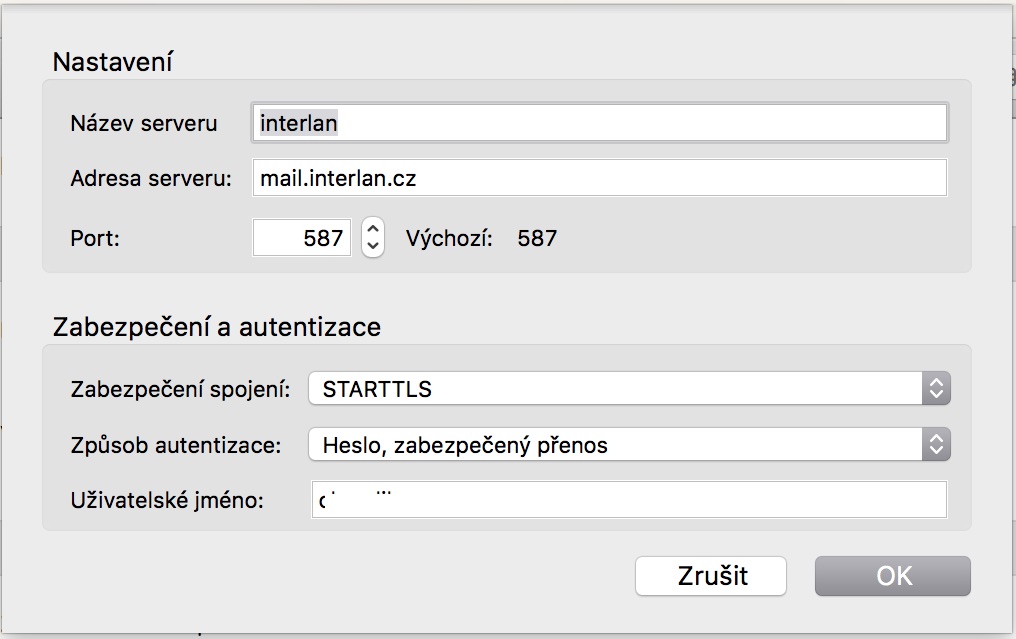Open the Způsob autentizace dropdown
1016x639 pixels.
click(x=629, y=445)
